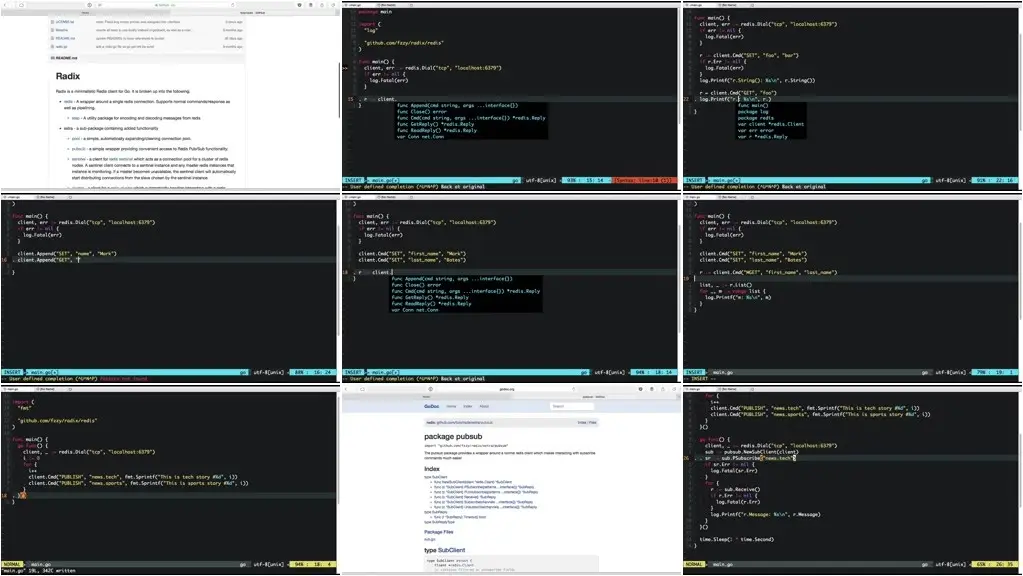Open the Package Files heading link on GoDoc

coord(438,532)
